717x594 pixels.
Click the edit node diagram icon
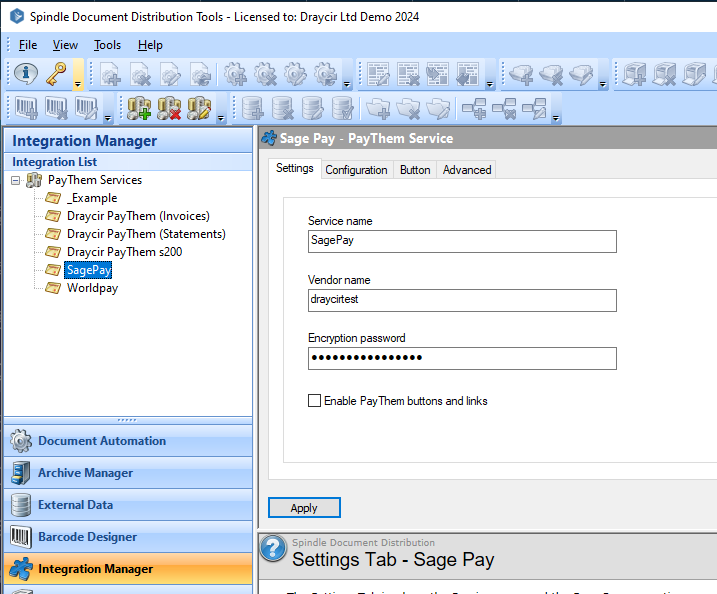pos(534,109)
